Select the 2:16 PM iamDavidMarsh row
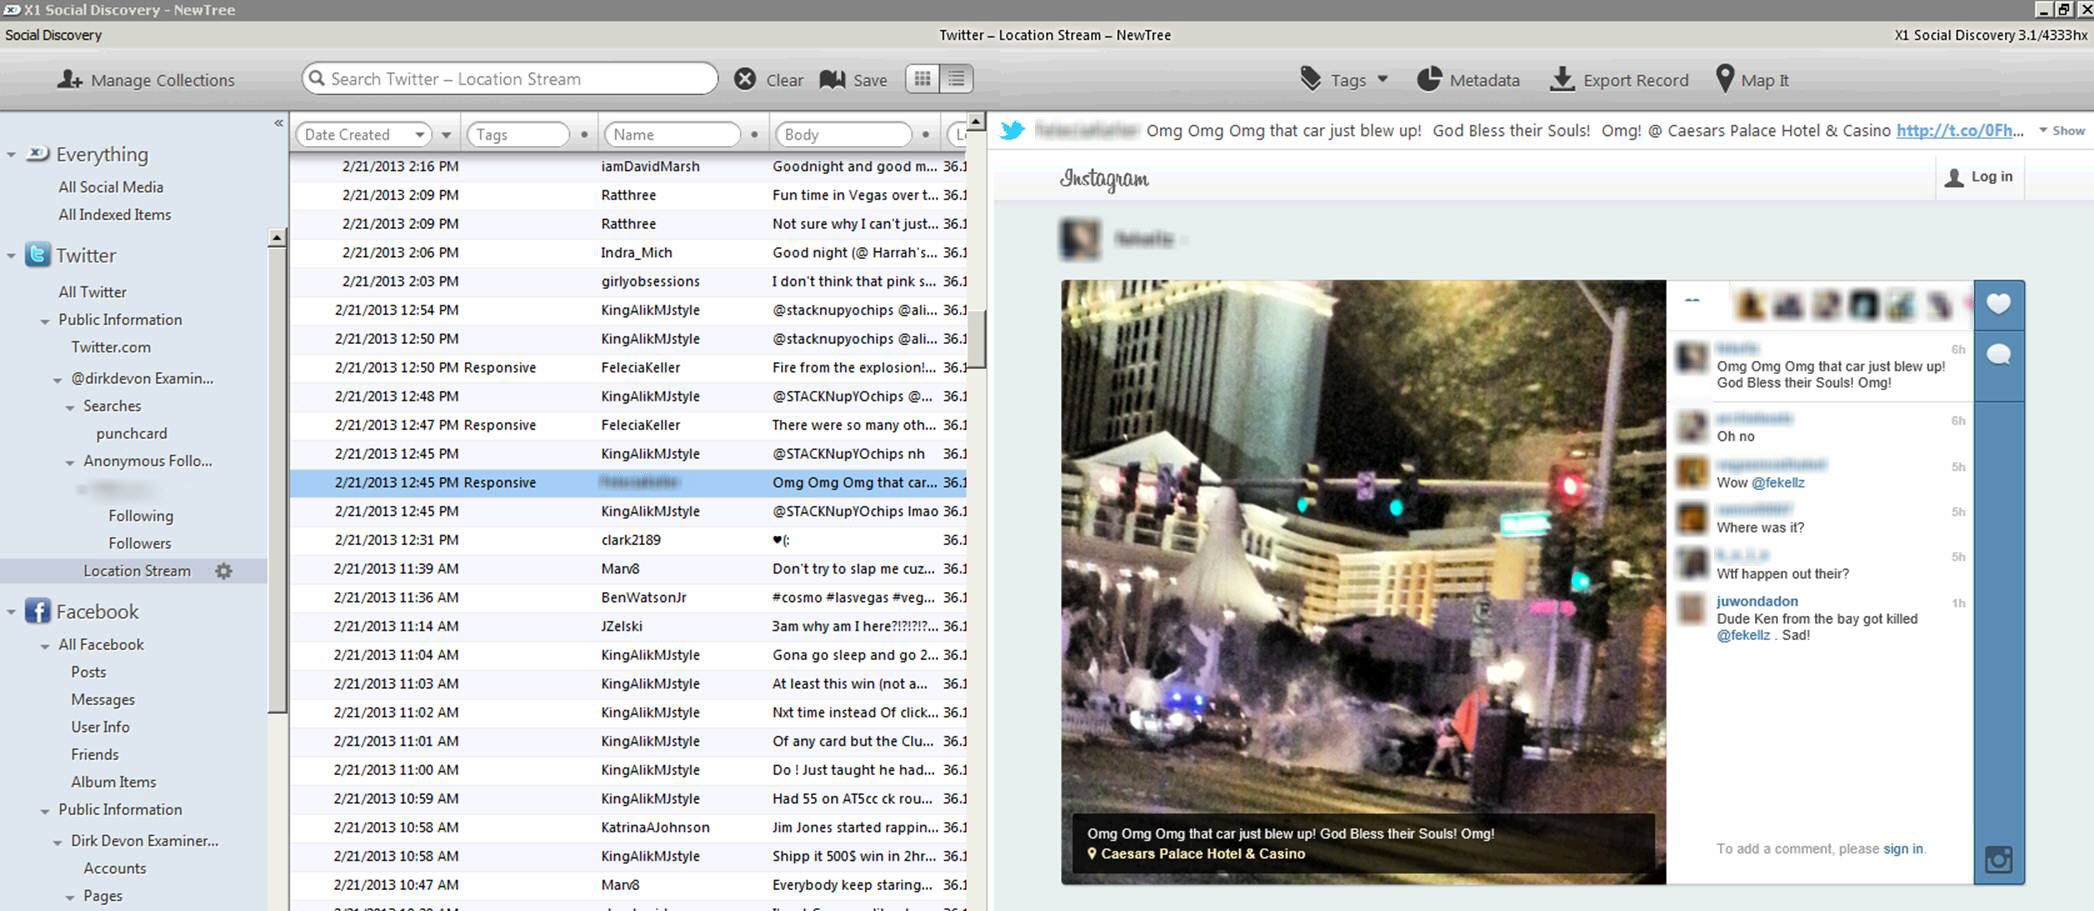Screen dimensions: 2094x911 628,166
